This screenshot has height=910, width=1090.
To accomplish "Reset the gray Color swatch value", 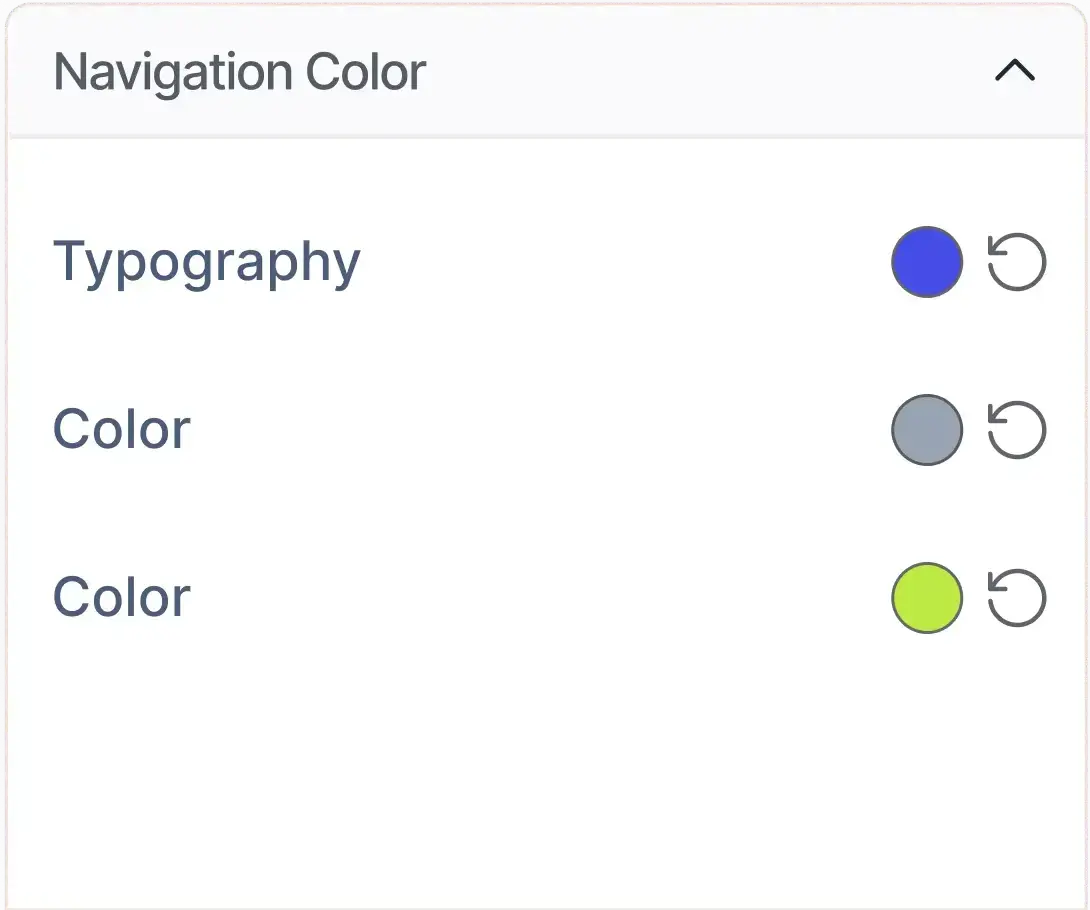I will tap(1016, 430).
